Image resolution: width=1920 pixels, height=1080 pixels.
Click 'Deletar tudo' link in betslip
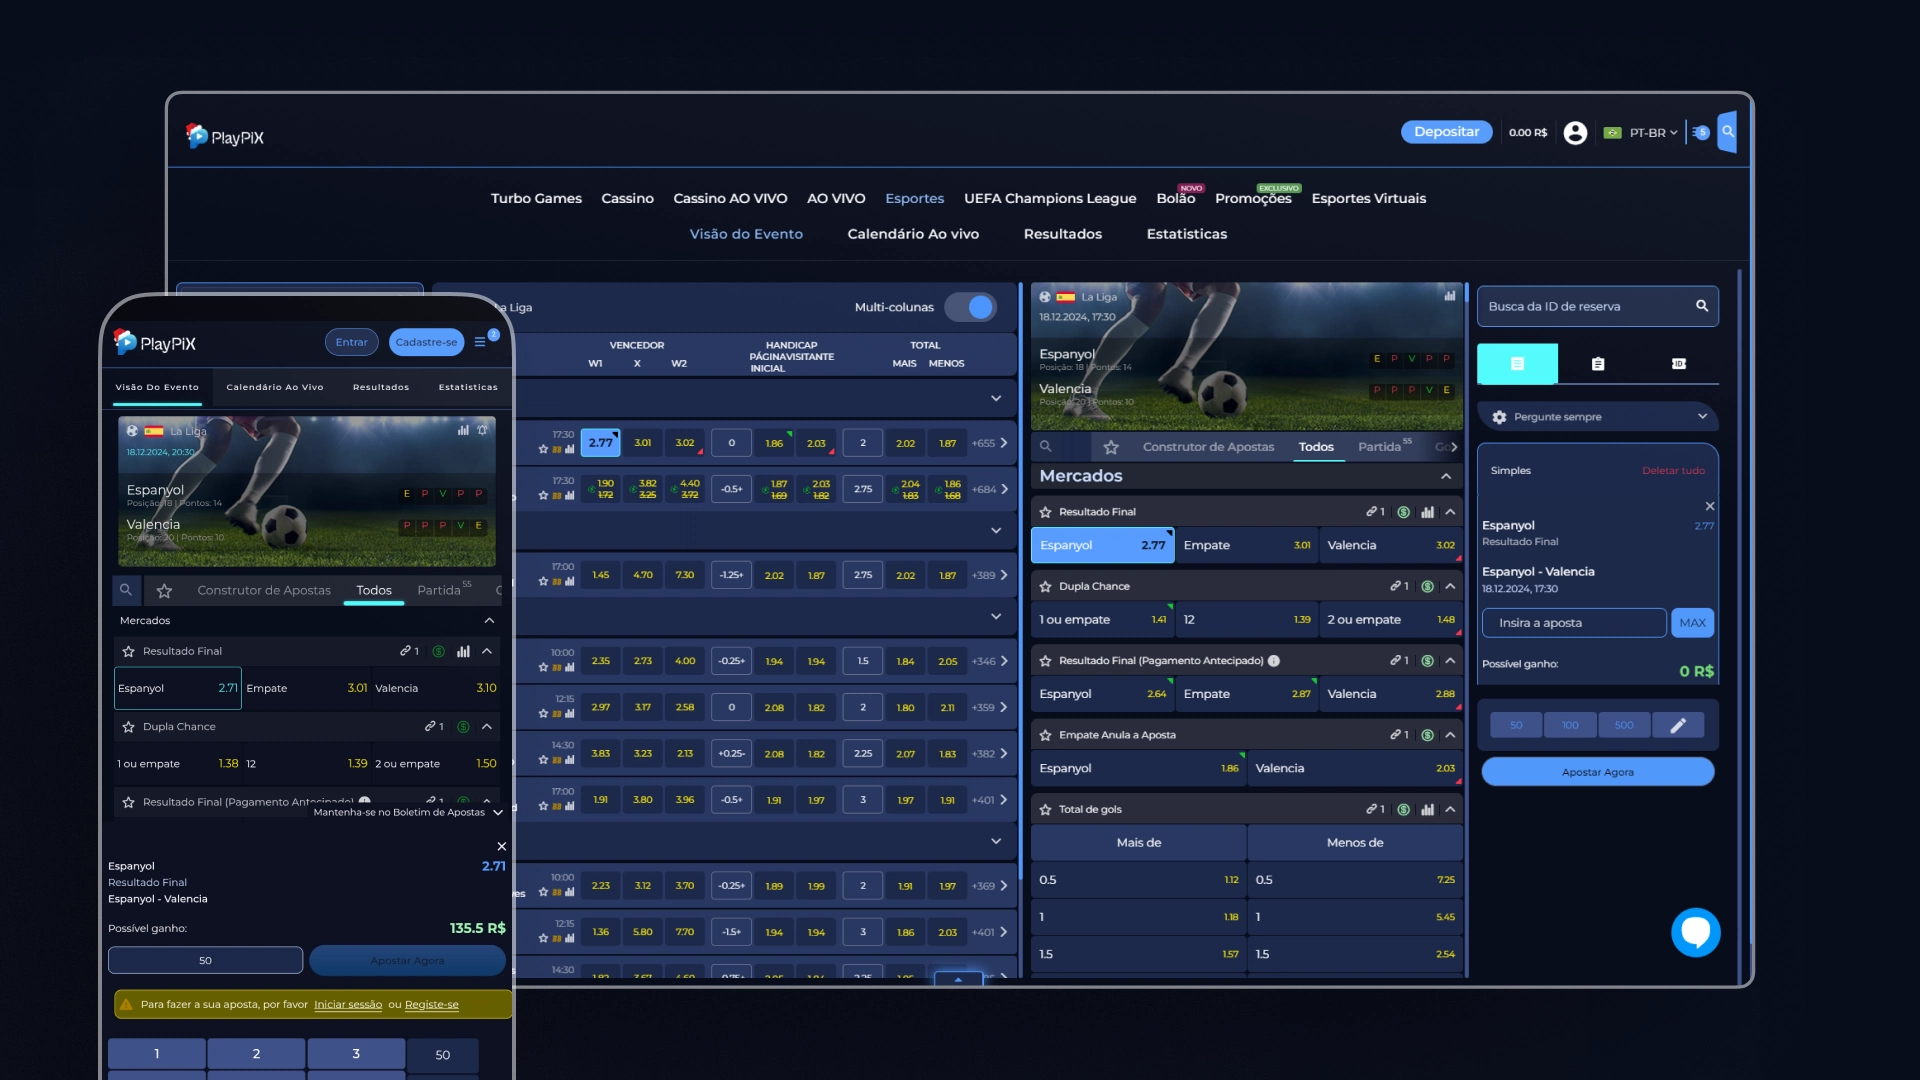[x=1673, y=471]
